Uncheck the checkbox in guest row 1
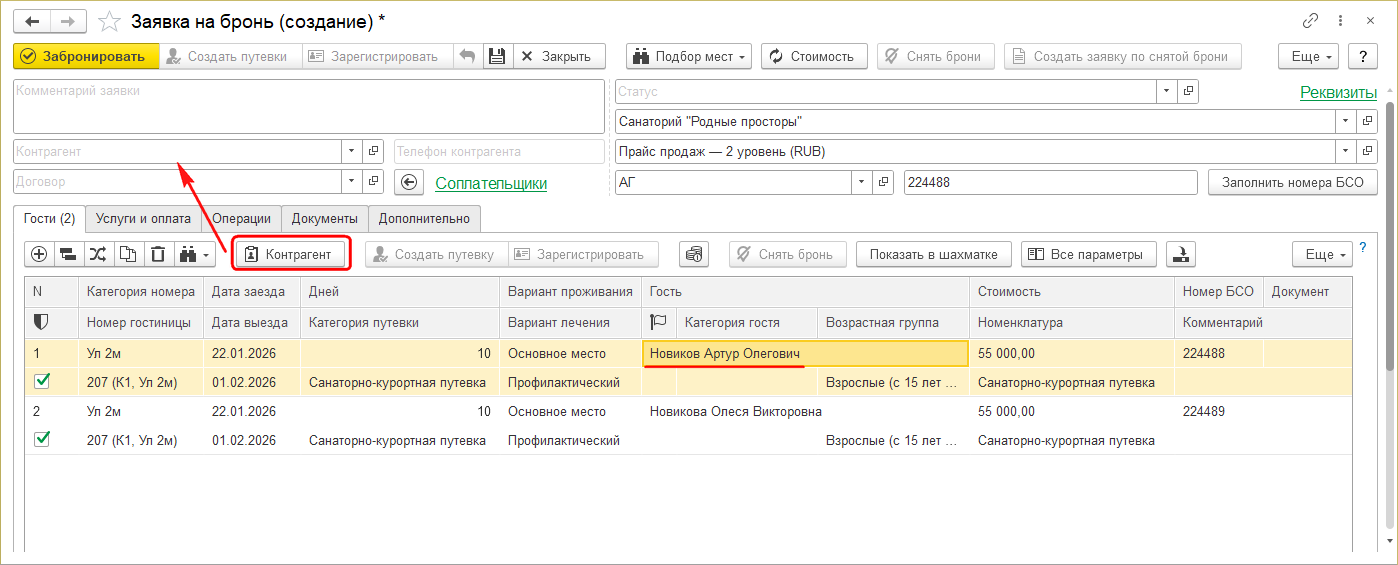 (41, 381)
